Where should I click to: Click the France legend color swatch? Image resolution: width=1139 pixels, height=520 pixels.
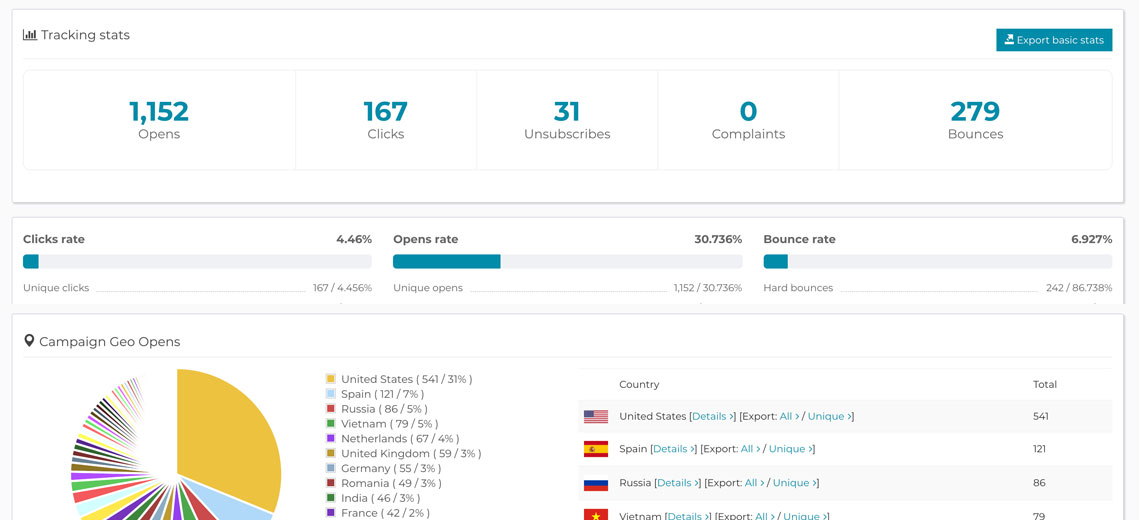pyautogui.click(x=331, y=513)
